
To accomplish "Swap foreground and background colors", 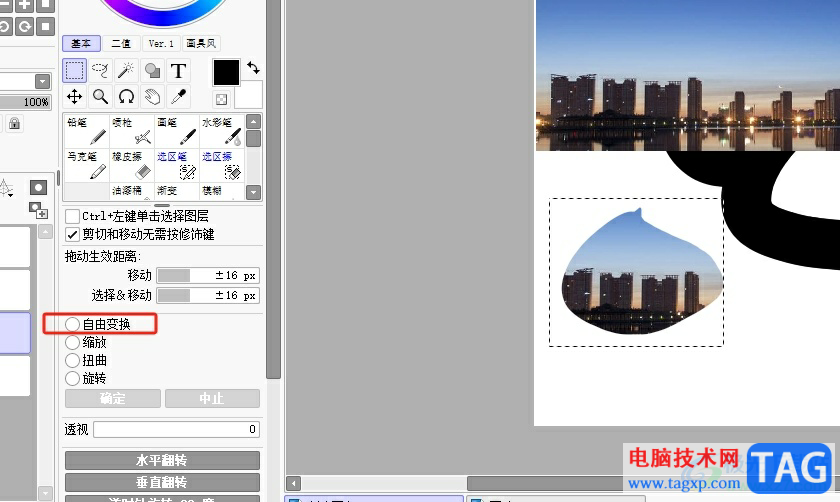I will pyautogui.click(x=253, y=68).
